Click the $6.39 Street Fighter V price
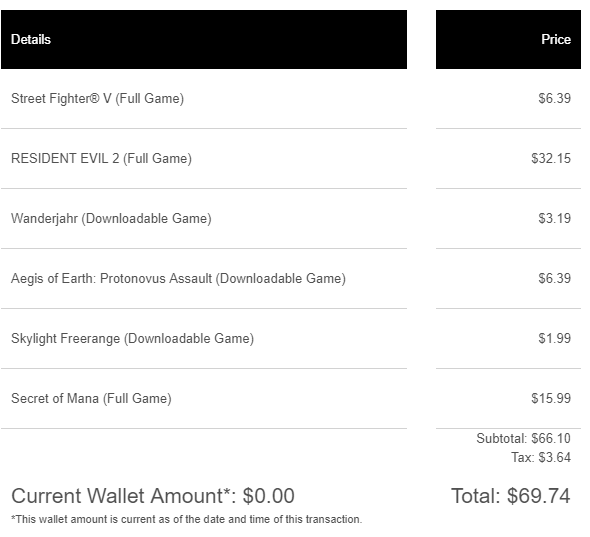Image resolution: width=590 pixels, height=537 pixels. (554, 99)
